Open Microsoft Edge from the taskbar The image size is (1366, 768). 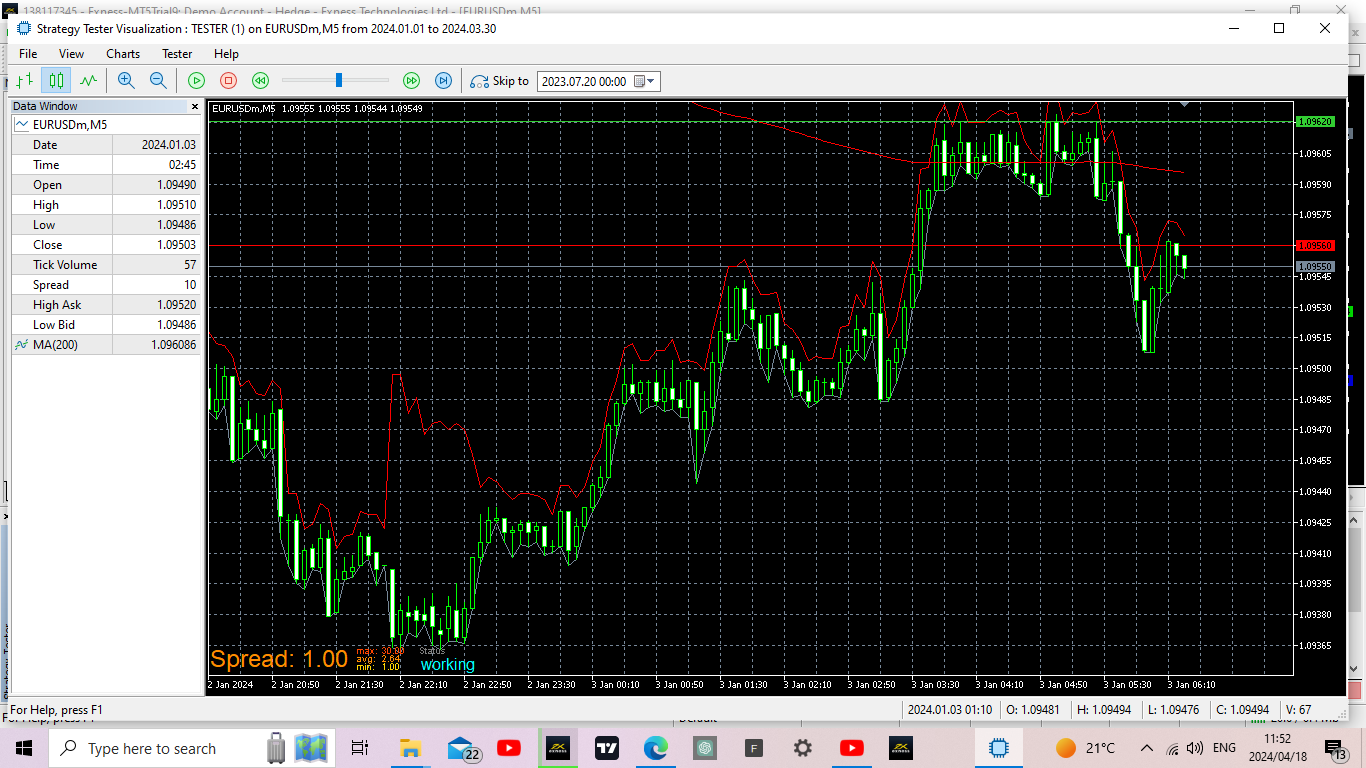[x=655, y=748]
